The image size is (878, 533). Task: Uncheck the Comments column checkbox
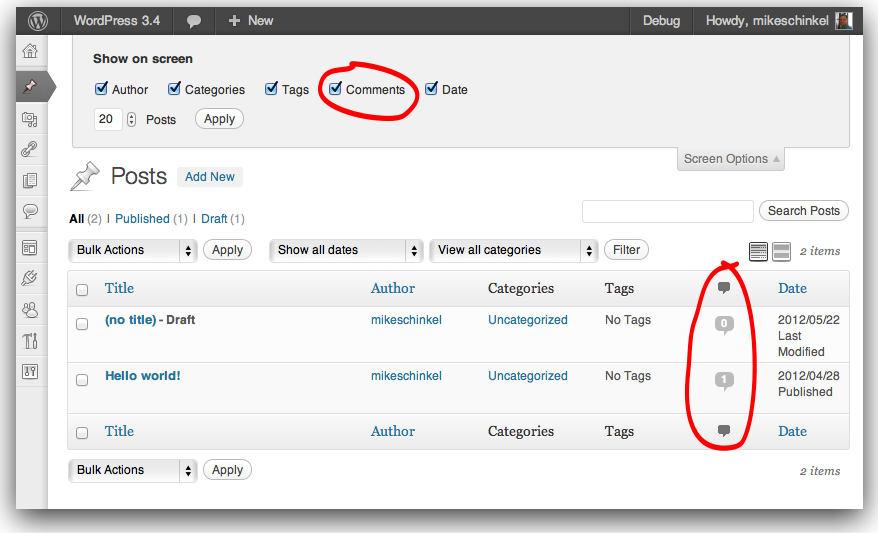tap(335, 88)
